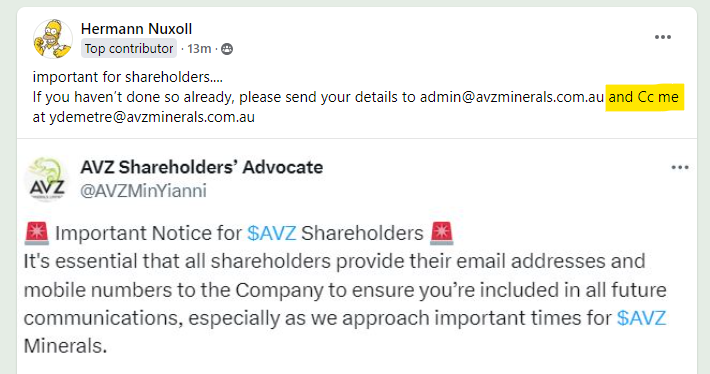This screenshot has width=710, height=374.
Task: Open the three-dot menu on Hermann's post
Action: [662, 37]
